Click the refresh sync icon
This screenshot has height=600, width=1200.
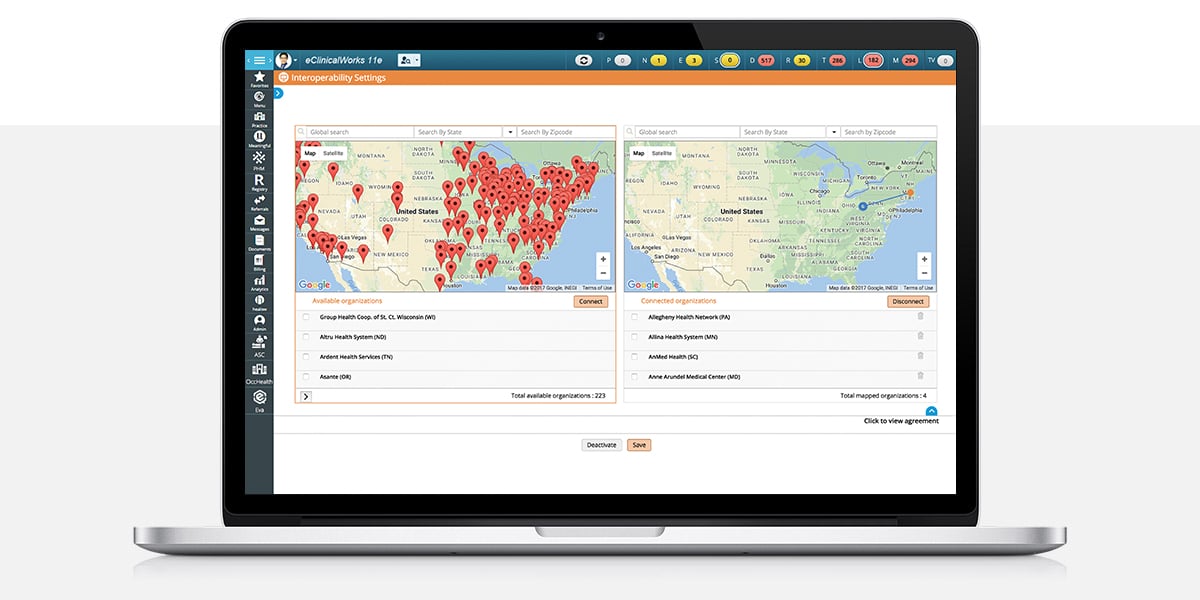click(x=584, y=61)
